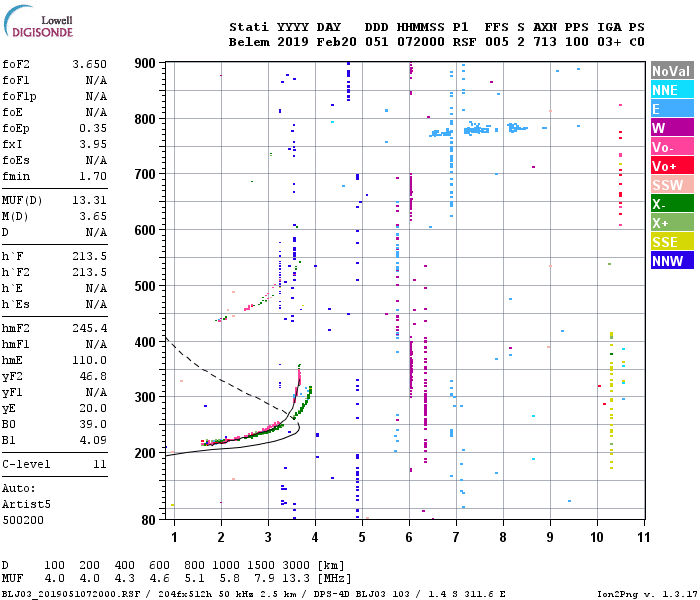Click the year 2019 in header
The height and width of the screenshot is (600, 700).
[x=293, y=42]
